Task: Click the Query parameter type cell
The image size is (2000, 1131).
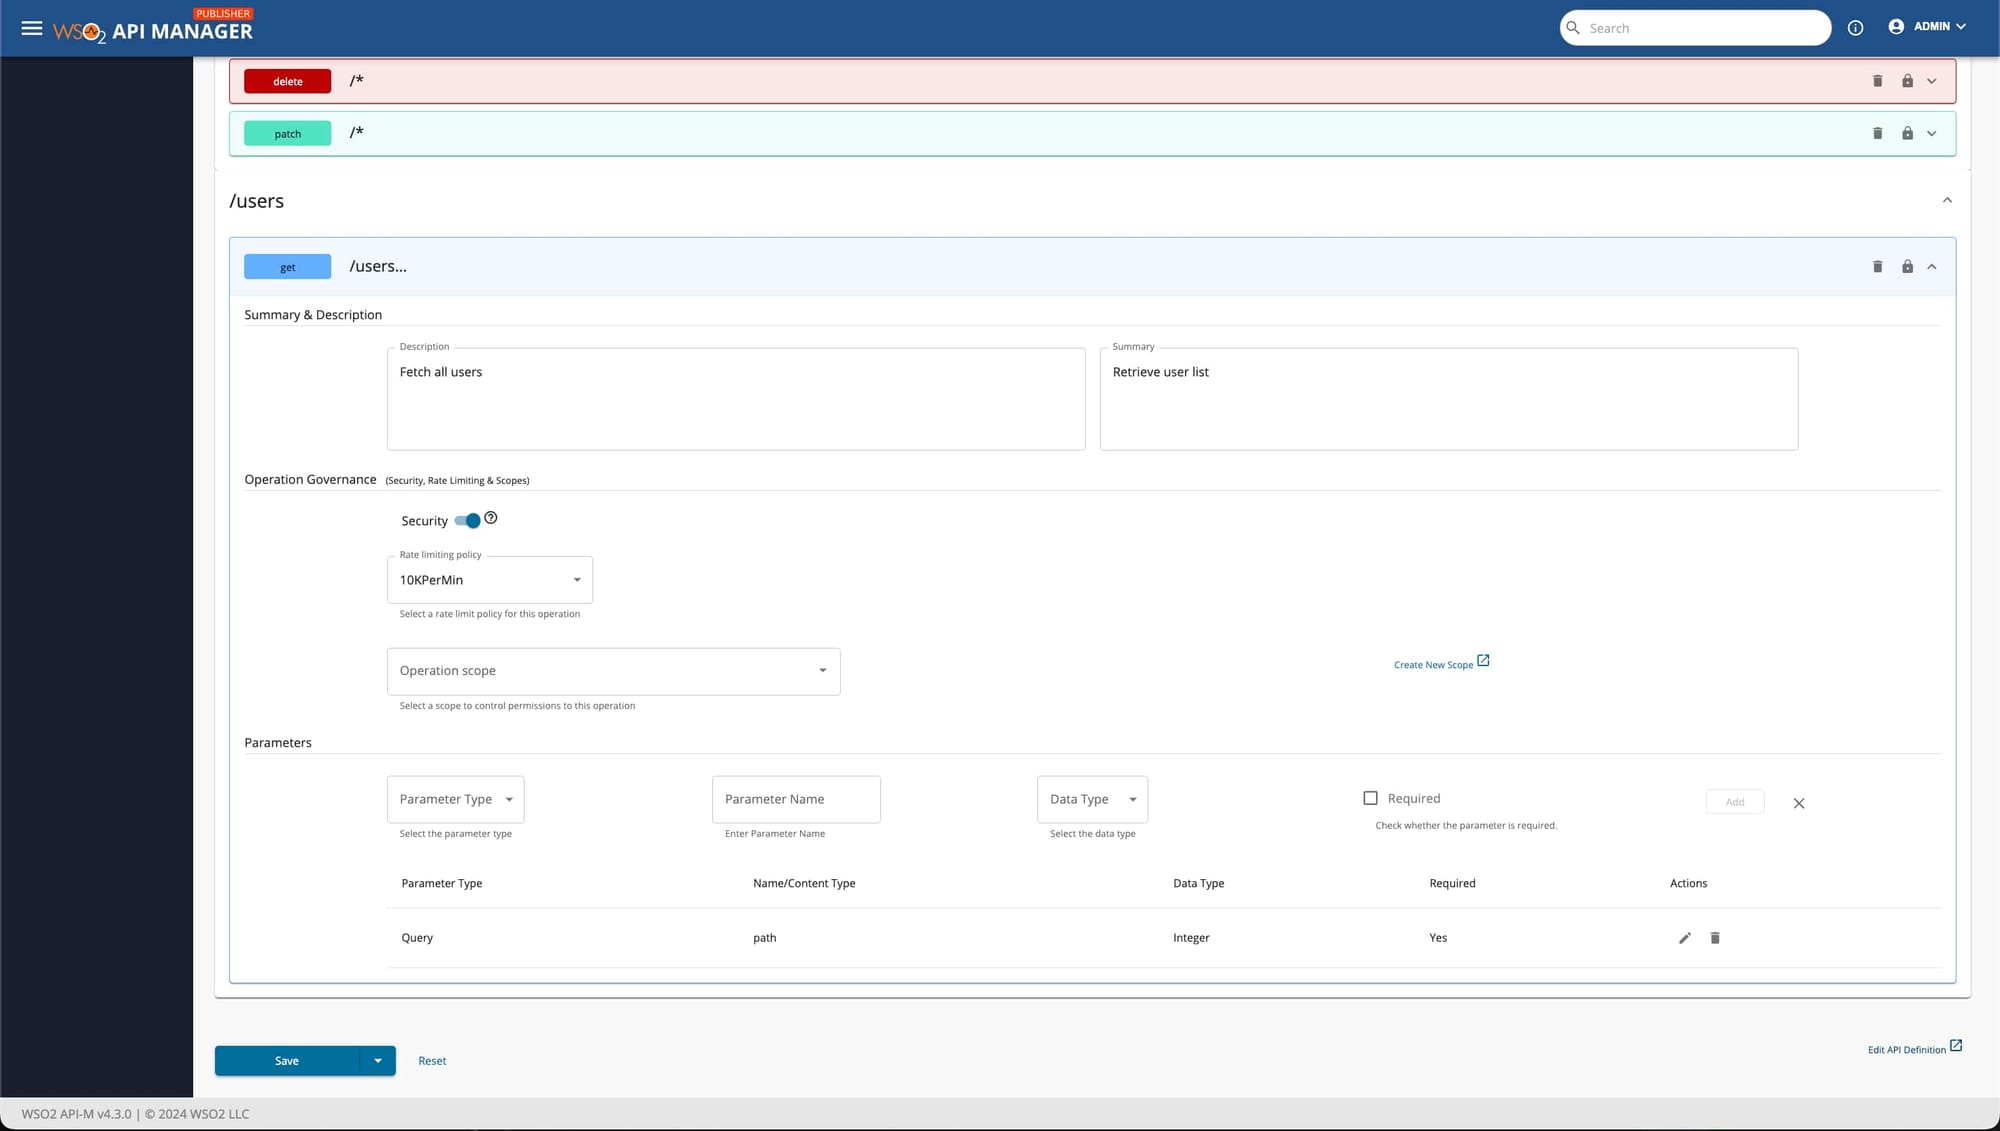Action: click(417, 938)
